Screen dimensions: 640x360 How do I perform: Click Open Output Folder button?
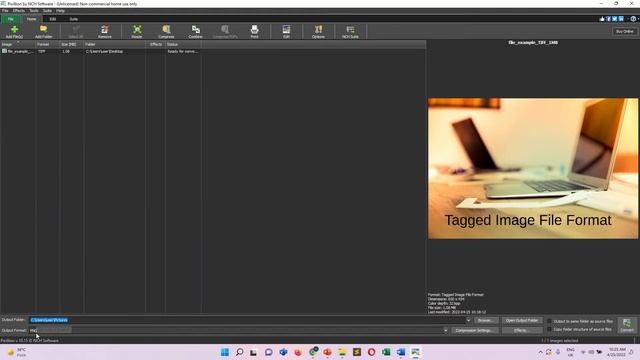click(522, 320)
